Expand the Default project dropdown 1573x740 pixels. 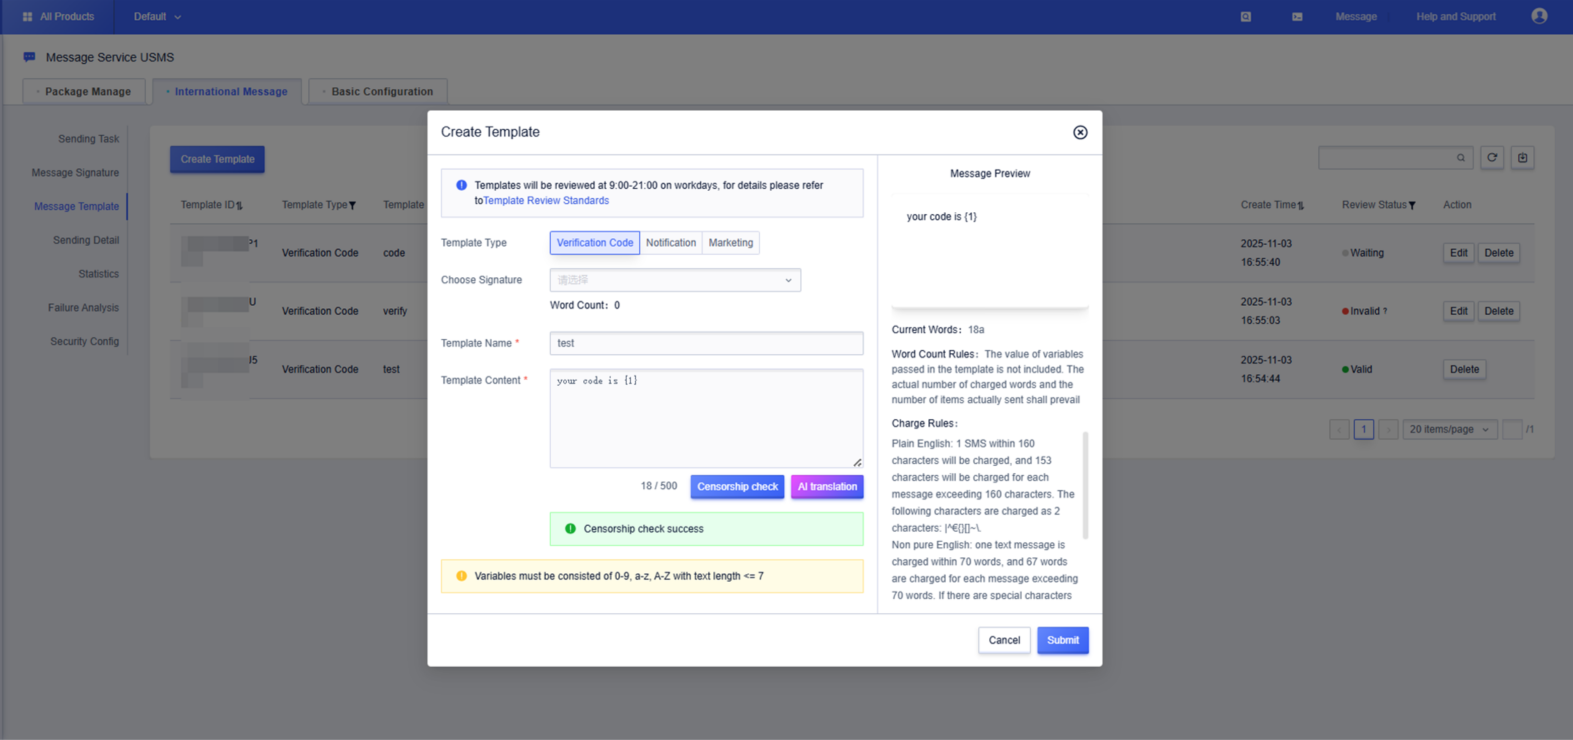pos(157,17)
